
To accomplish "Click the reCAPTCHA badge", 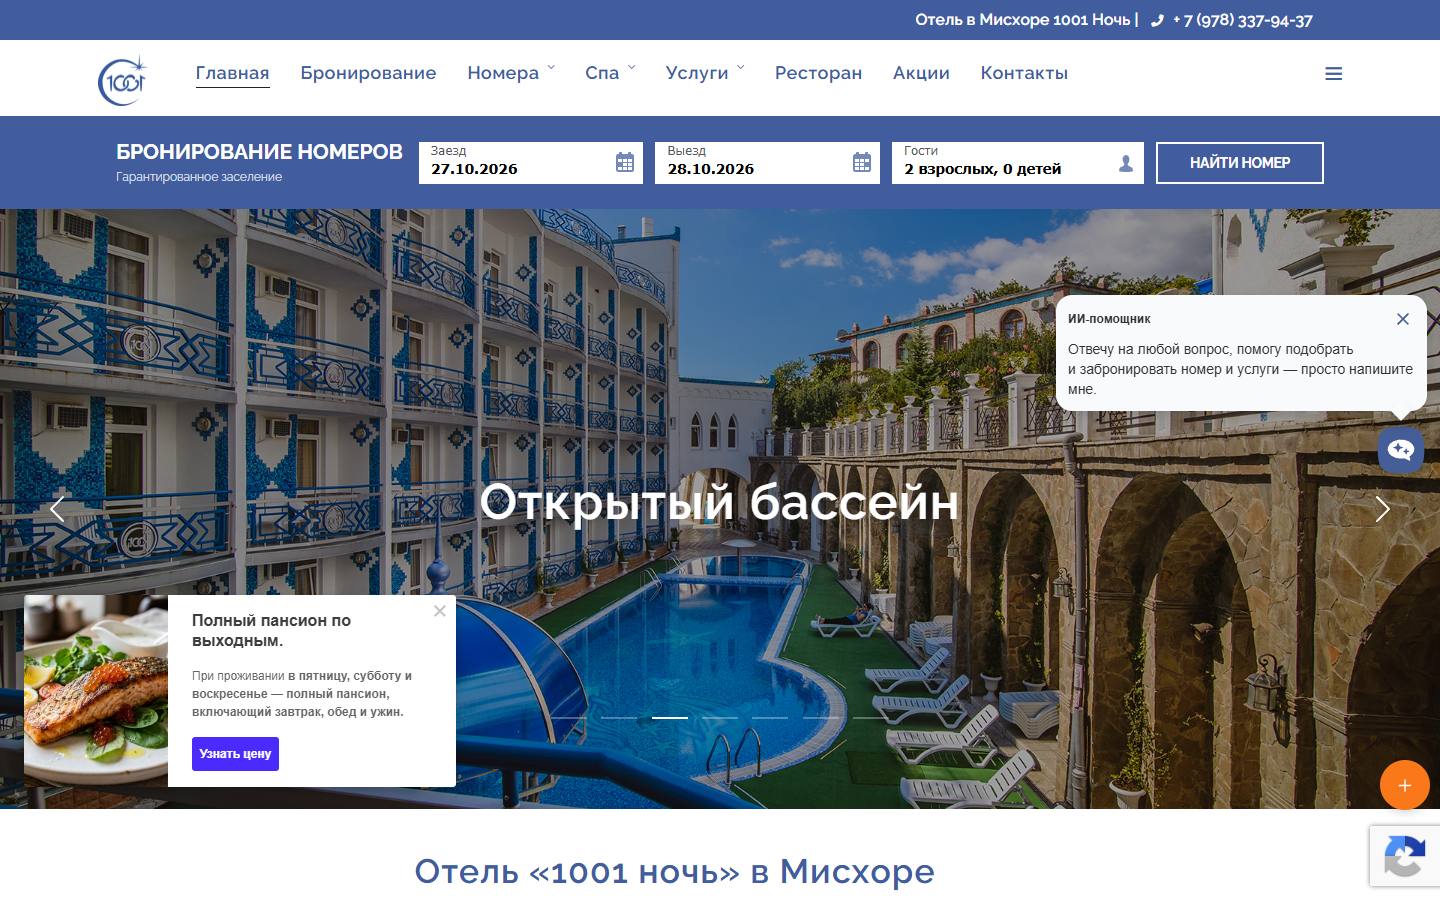I will tap(1404, 856).
